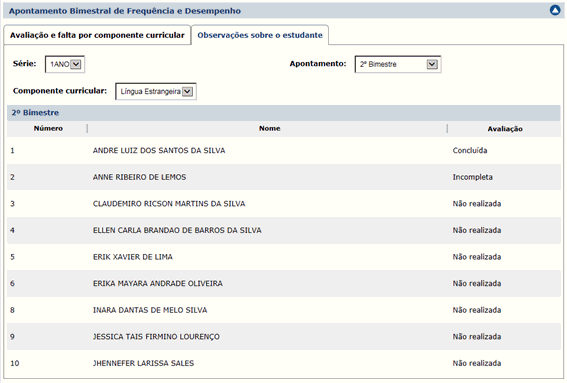Select the Observações sobre o estudante tab
Screen dimensions: 567x383
pyautogui.click(x=260, y=35)
